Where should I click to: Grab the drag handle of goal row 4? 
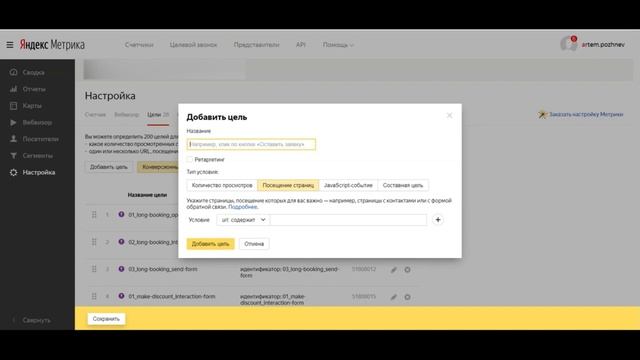94,296
